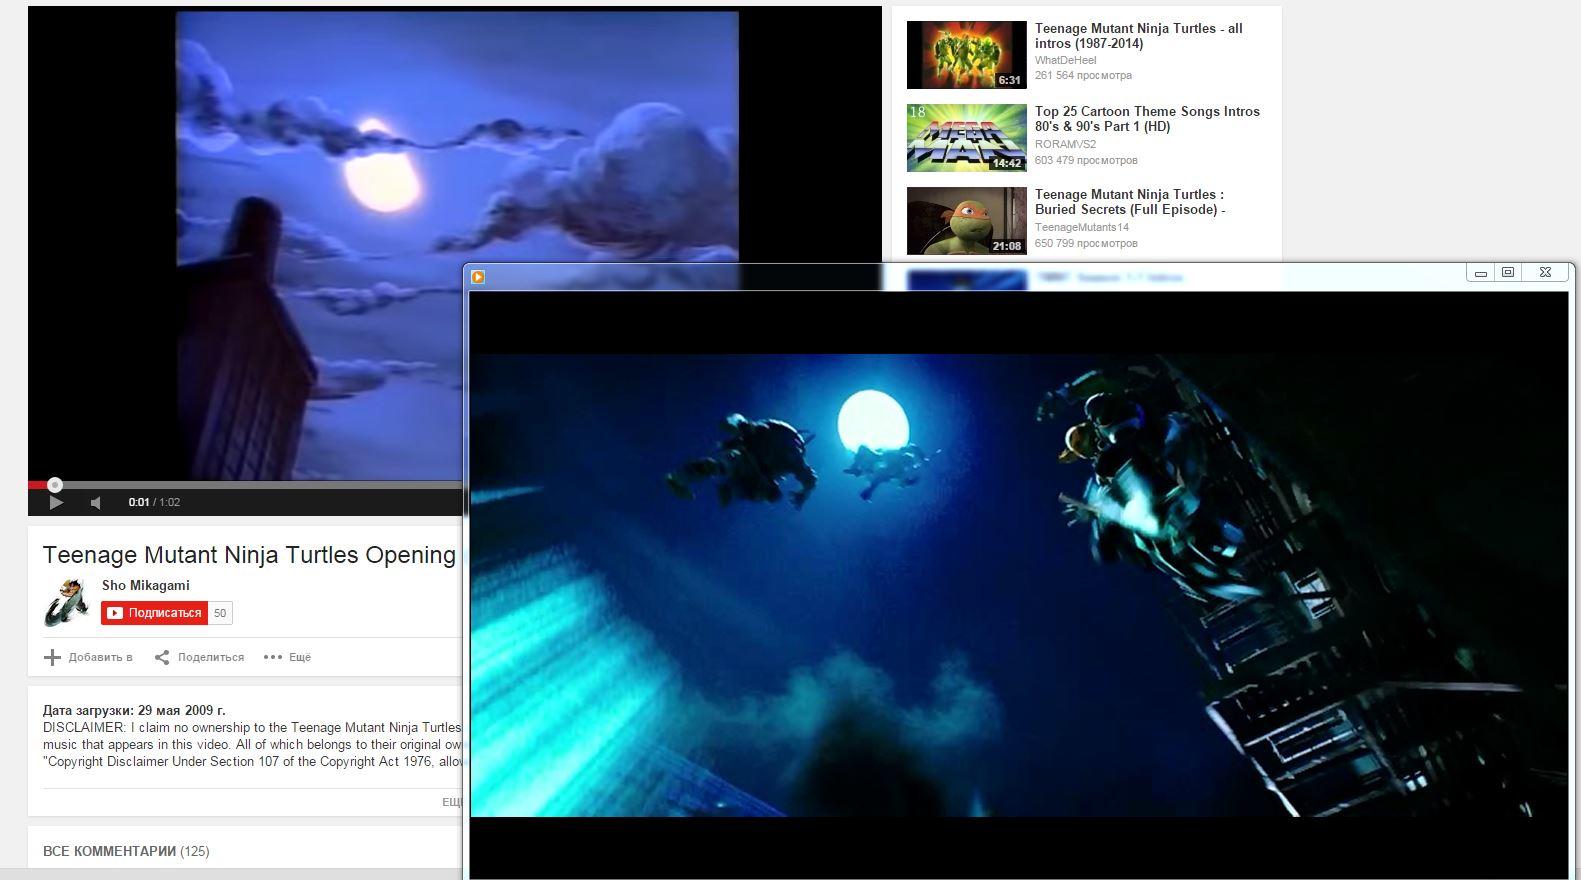Click the Поделиться share icon
Image resolution: width=1581 pixels, height=880 pixels.
[162, 657]
